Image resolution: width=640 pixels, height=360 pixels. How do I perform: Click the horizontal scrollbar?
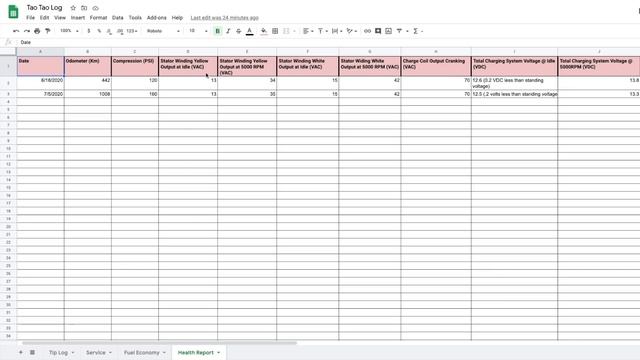pos(159,343)
